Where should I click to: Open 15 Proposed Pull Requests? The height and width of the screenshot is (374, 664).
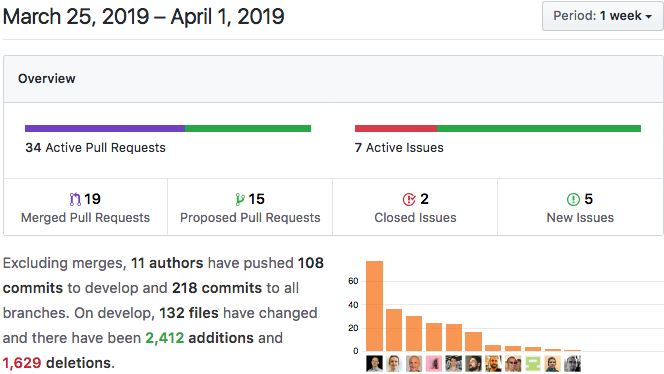click(250, 207)
